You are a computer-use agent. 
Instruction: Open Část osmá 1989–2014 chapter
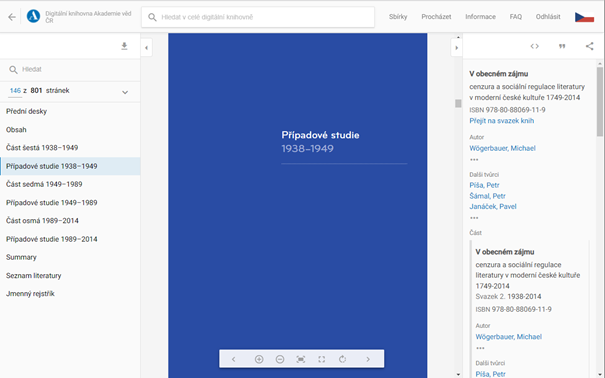[x=70, y=221]
